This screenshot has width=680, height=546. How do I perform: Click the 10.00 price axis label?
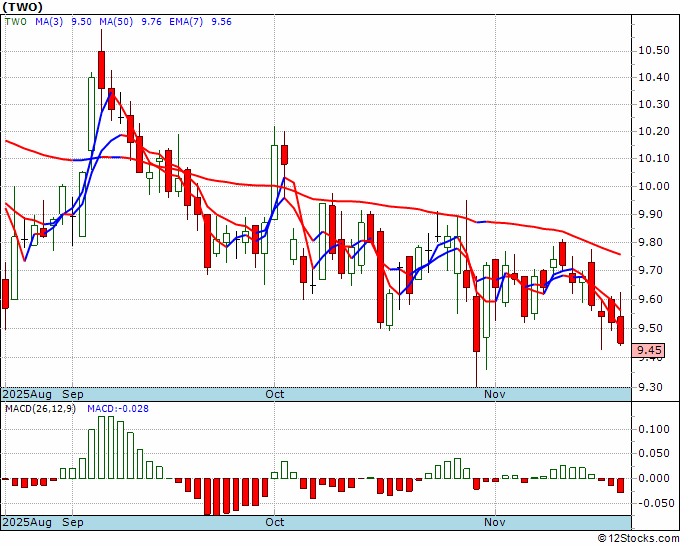pos(654,186)
